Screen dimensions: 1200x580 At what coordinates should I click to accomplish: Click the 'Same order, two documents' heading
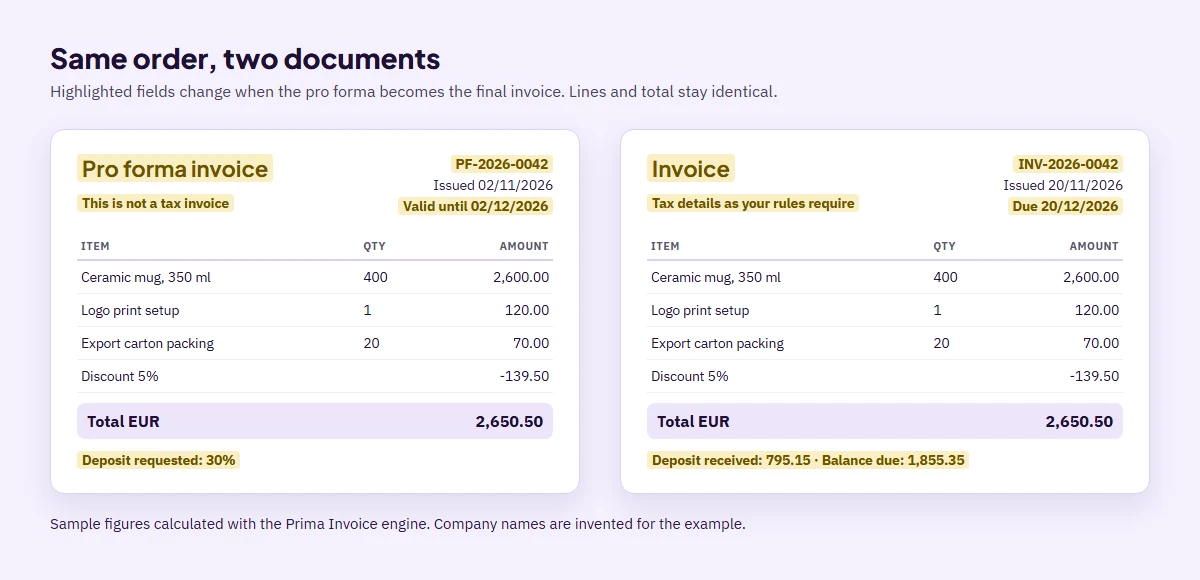(245, 58)
